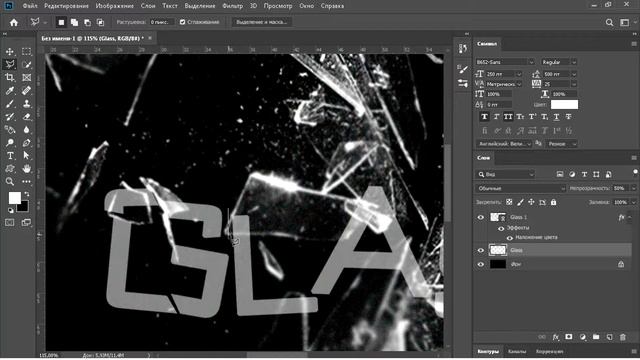This screenshot has width=640, height=360.
Task: Collapse Glass 1 layer effects list
Action: 629,218
